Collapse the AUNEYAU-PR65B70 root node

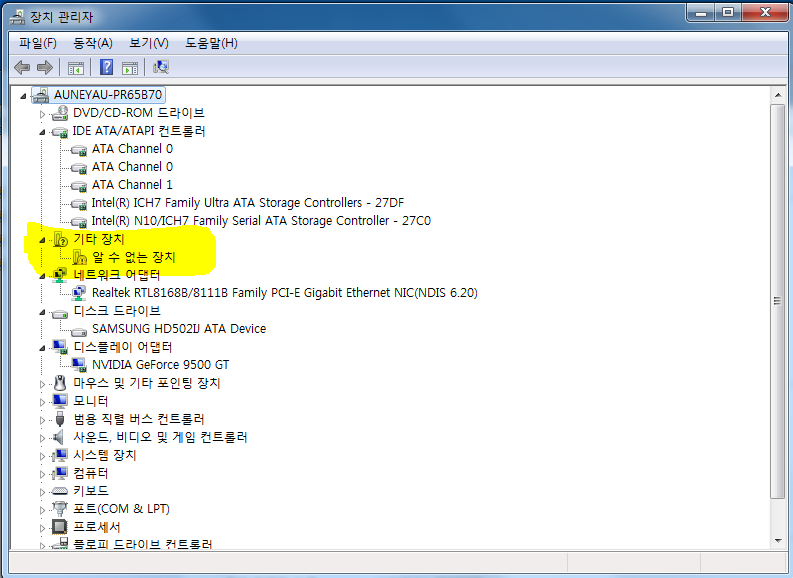coord(23,96)
